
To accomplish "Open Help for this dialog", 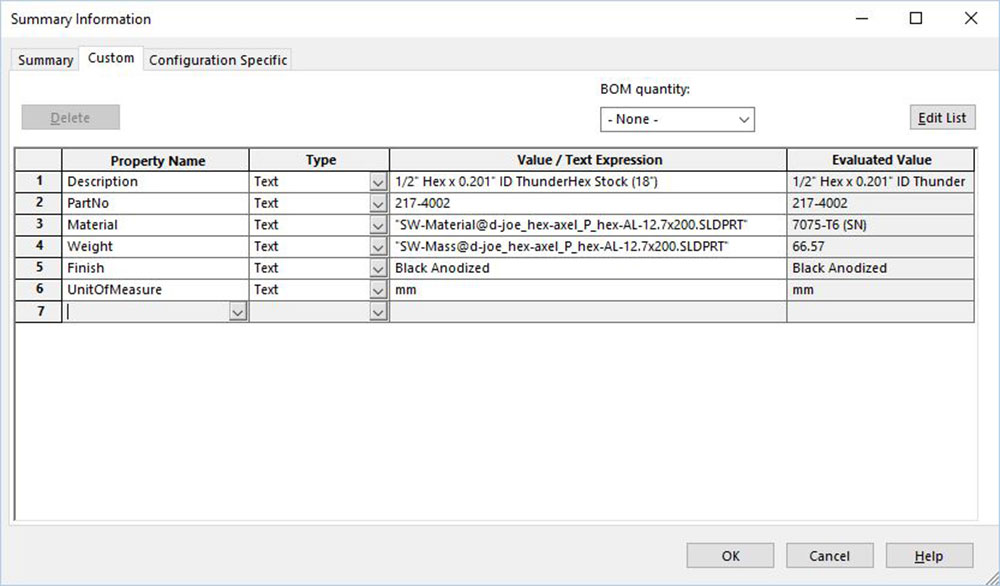I will (x=928, y=556).
